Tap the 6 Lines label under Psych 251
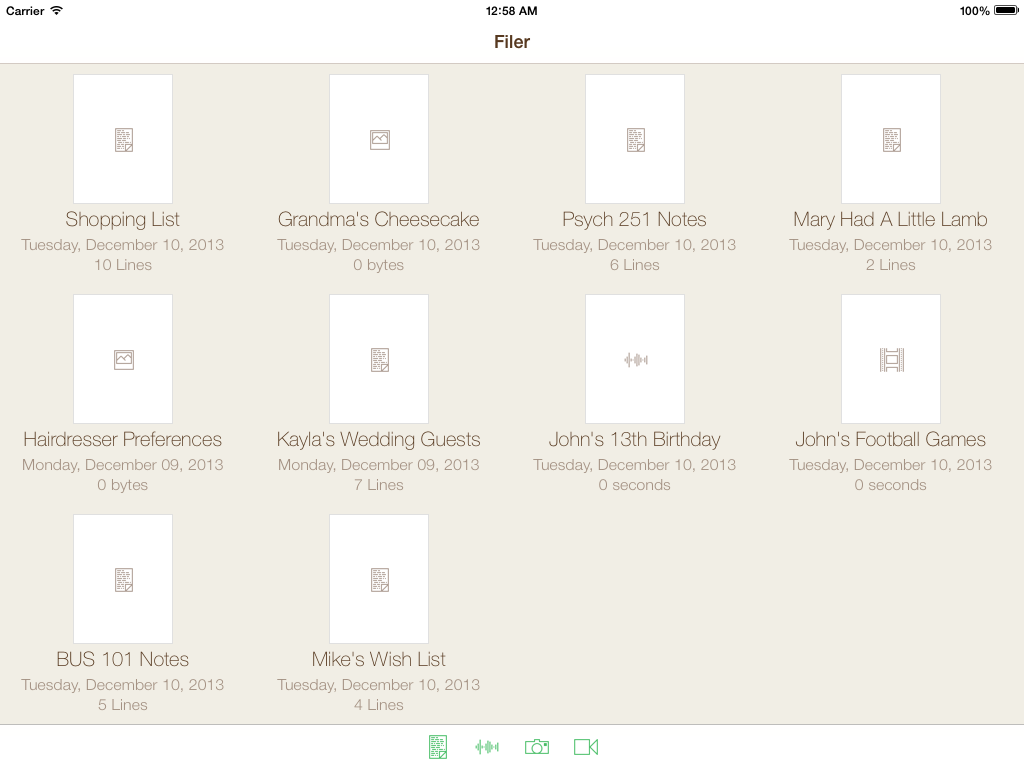 pyautogui.click(x=635, y=265)
